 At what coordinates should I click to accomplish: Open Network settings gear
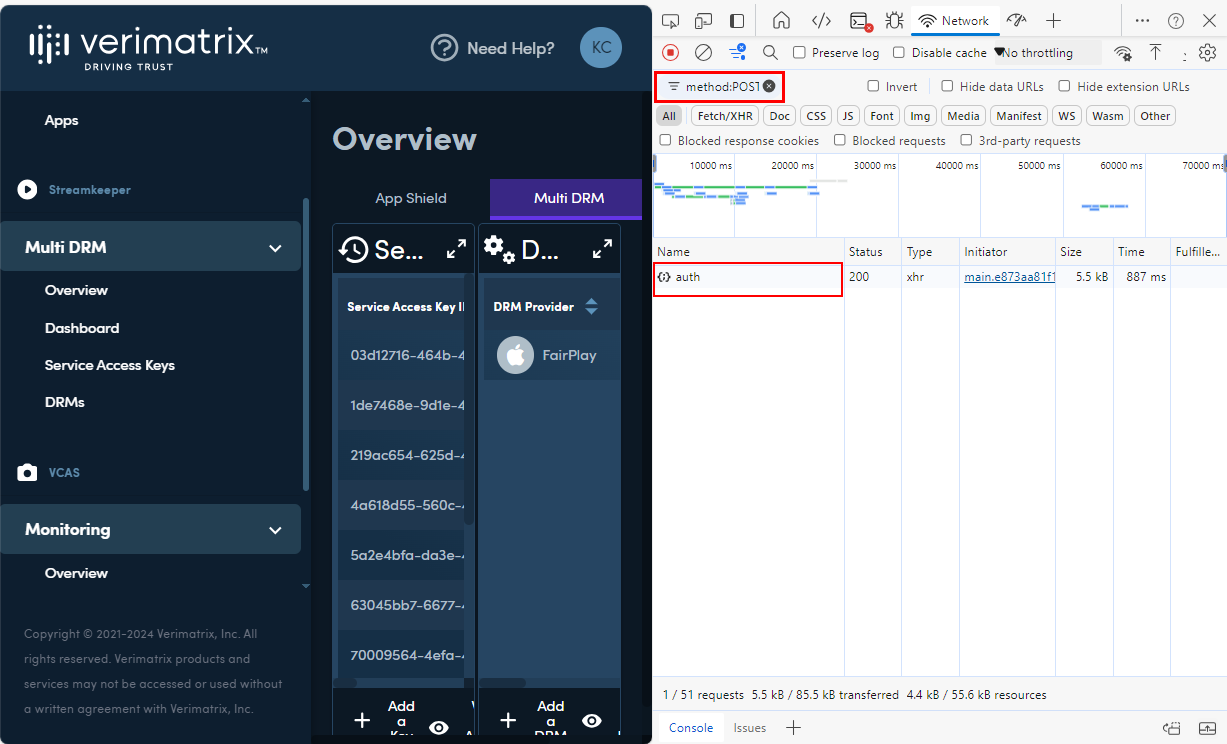point(1207,52)
